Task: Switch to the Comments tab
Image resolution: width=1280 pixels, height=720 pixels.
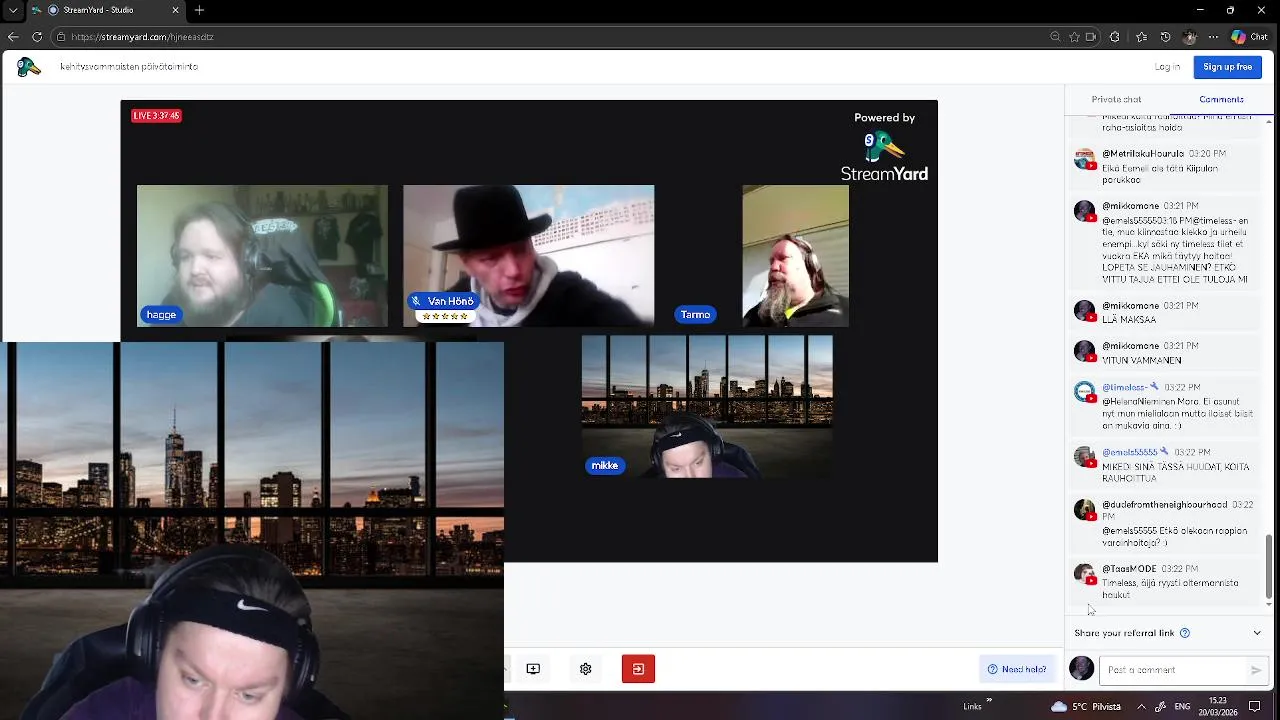Action: pos(1221,99)
